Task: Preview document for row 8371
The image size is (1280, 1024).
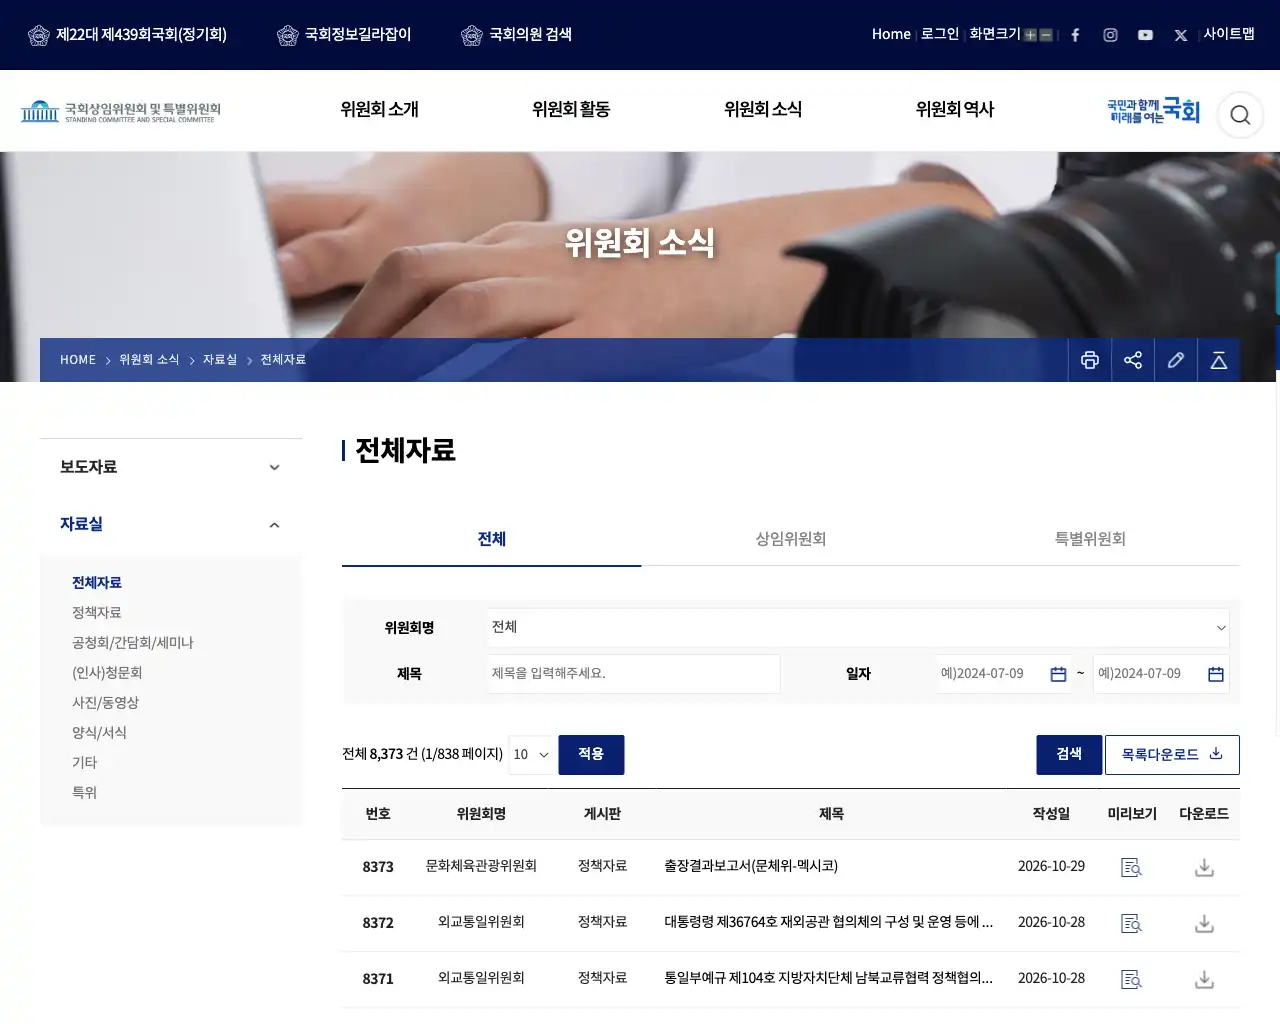Action: click(1131, 980)
